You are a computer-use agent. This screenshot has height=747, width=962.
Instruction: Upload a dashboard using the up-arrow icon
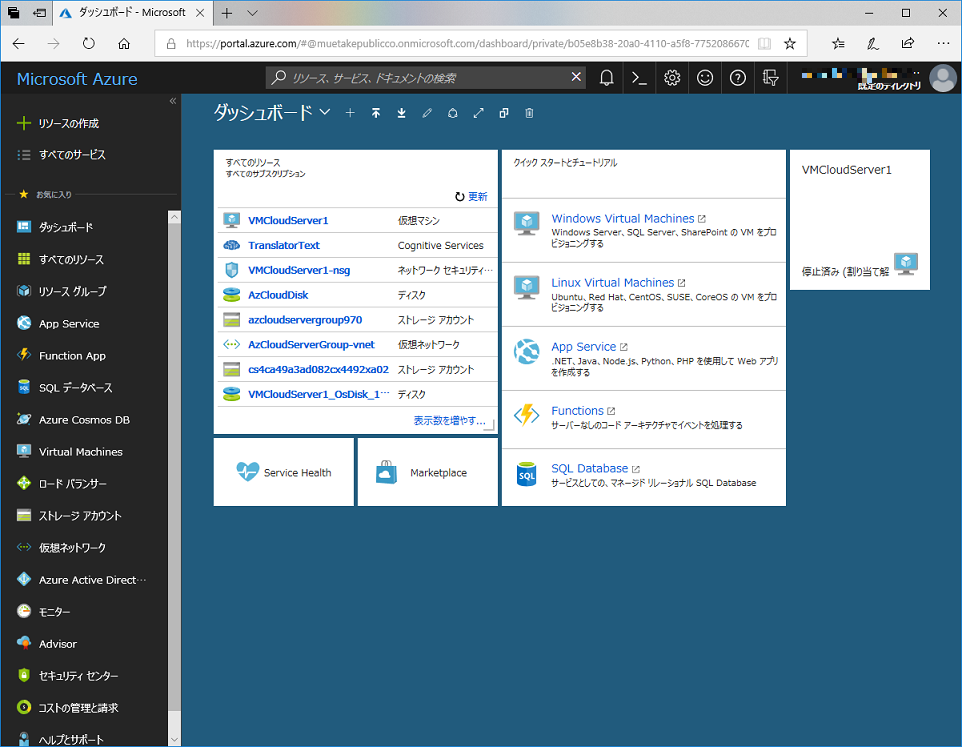coord(375,113)
